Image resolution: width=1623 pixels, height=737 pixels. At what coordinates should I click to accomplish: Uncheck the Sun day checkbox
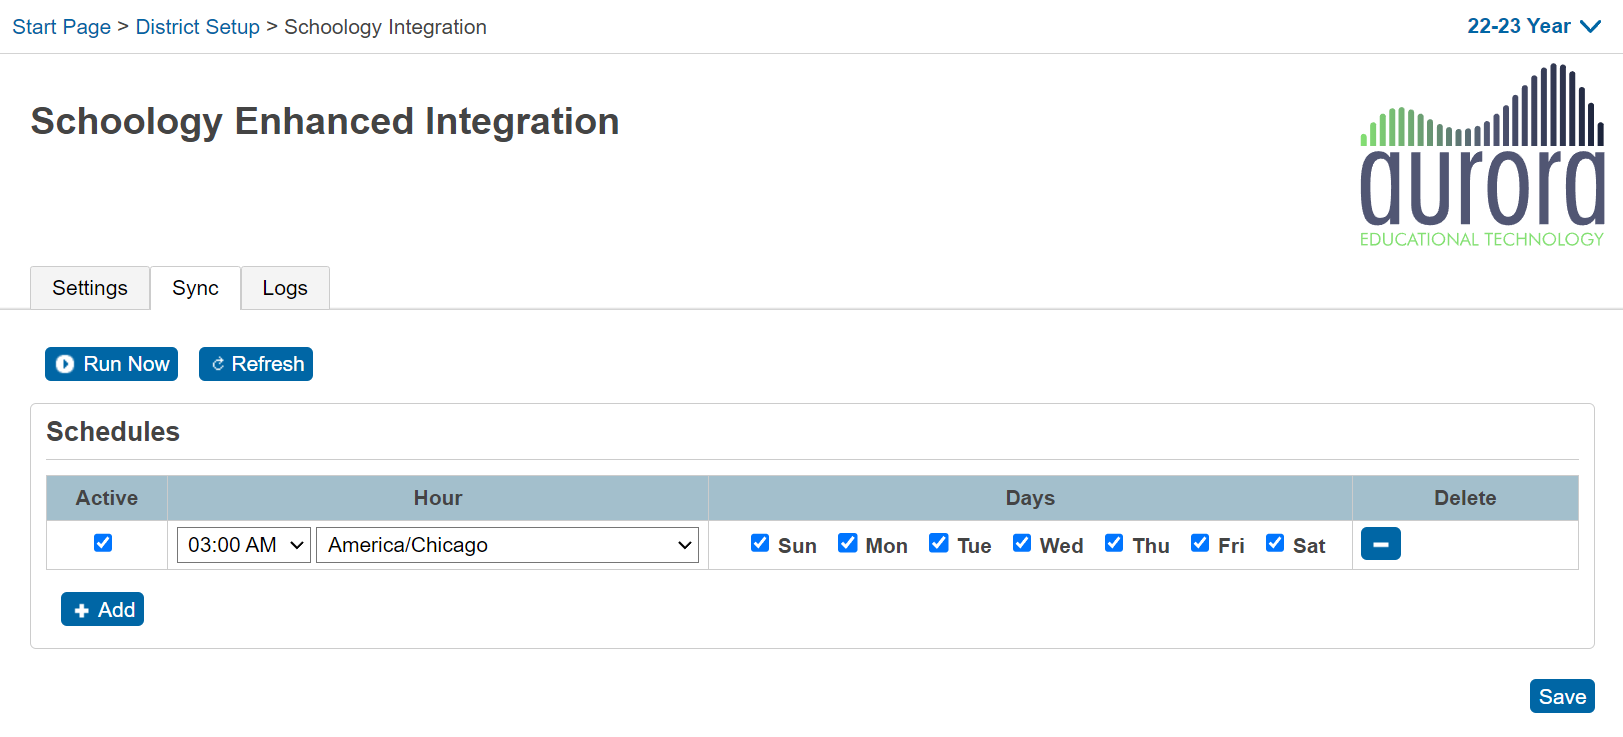pos(760,543)
